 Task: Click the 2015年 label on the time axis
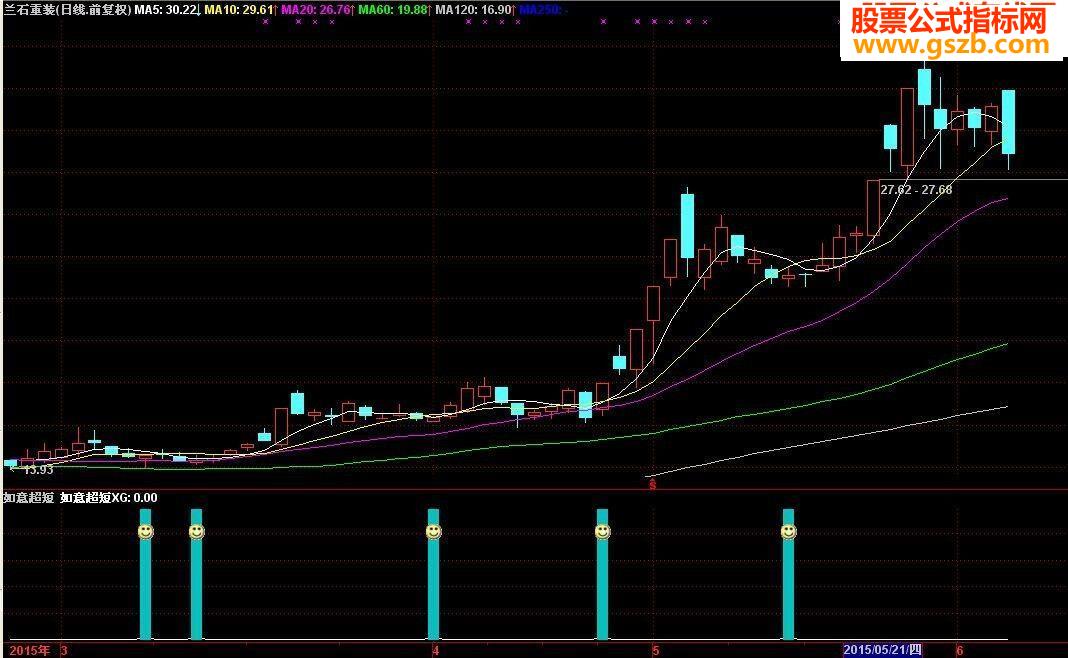pyautogui.click(x=29, y=651)
